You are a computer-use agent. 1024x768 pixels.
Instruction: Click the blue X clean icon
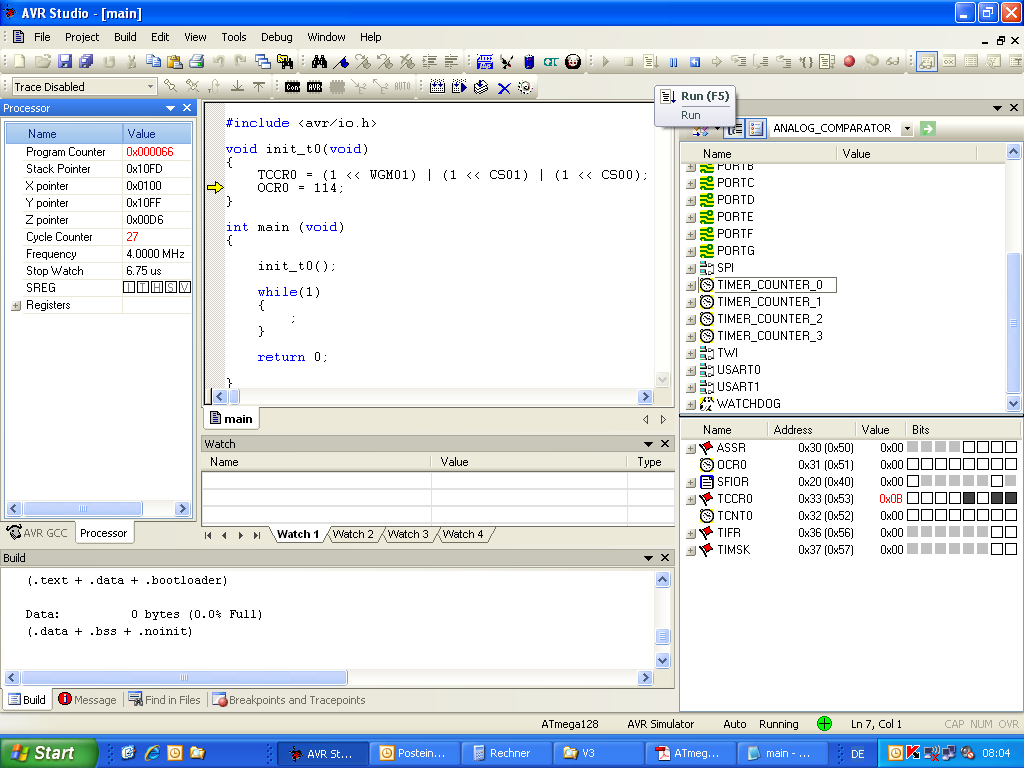coord(504,87)
